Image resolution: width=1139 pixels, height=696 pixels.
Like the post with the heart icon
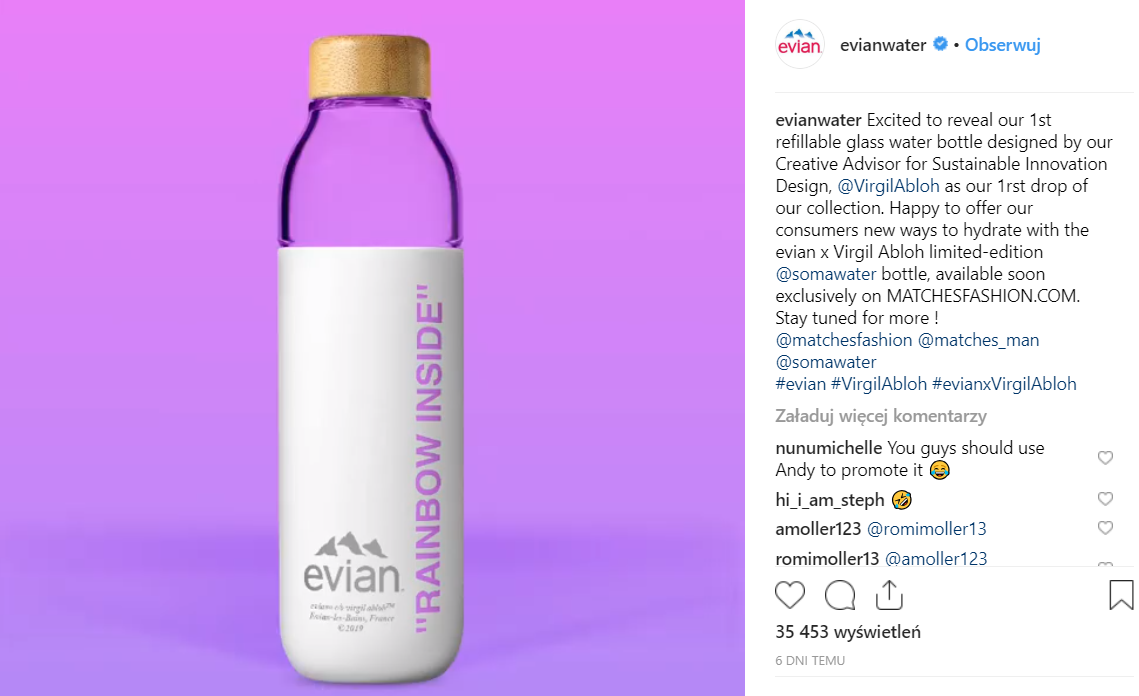pyautogui.click(x=790, y=595)
